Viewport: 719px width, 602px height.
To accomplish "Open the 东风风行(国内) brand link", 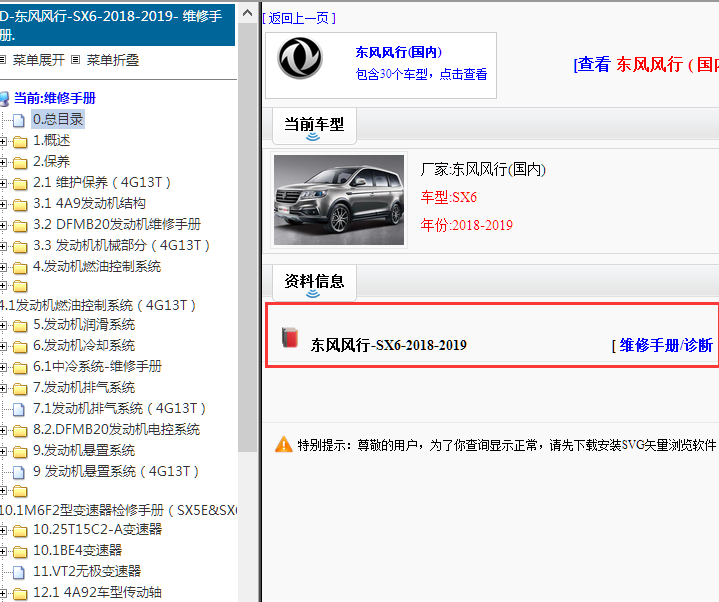I will (398, 52).
